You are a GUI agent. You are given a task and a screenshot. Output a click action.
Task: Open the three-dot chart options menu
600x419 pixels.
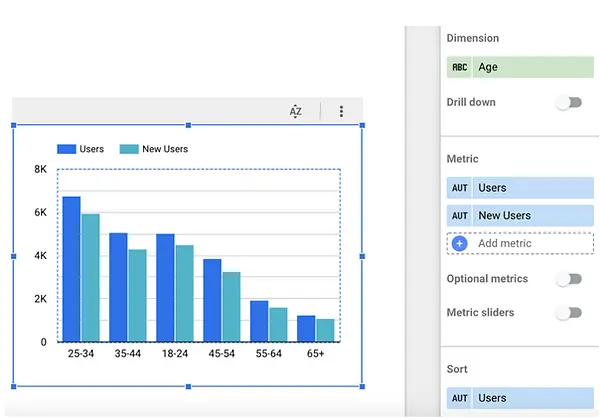click(341, 111)
